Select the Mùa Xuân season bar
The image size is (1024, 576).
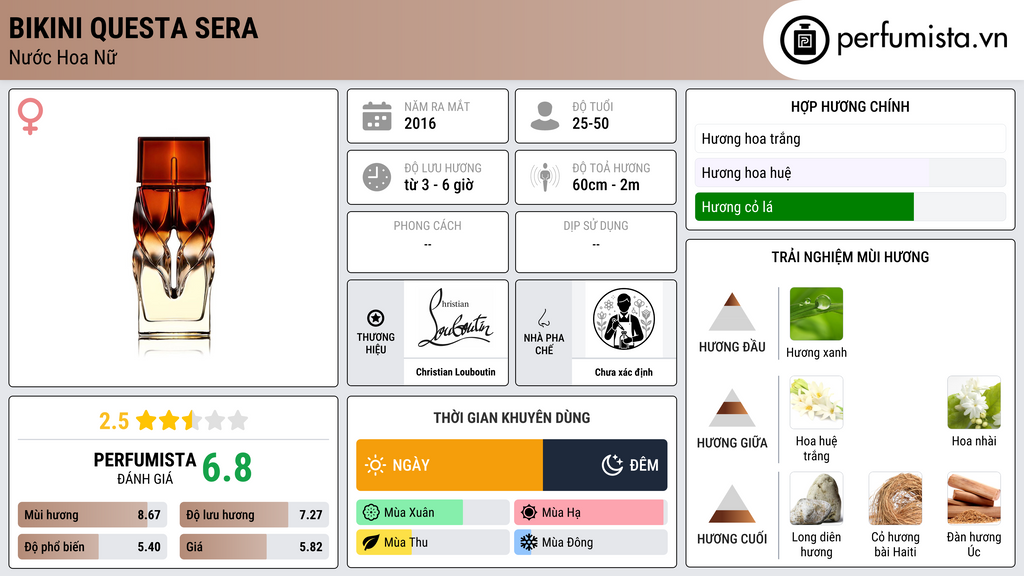[433, 513]
